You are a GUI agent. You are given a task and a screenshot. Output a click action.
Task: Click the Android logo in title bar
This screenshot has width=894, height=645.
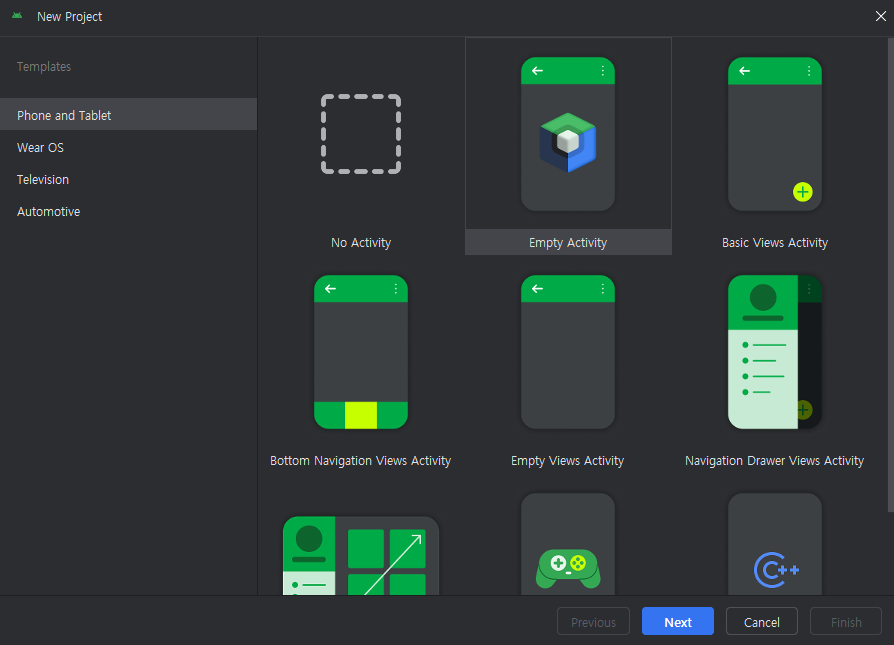coord(17,16)
